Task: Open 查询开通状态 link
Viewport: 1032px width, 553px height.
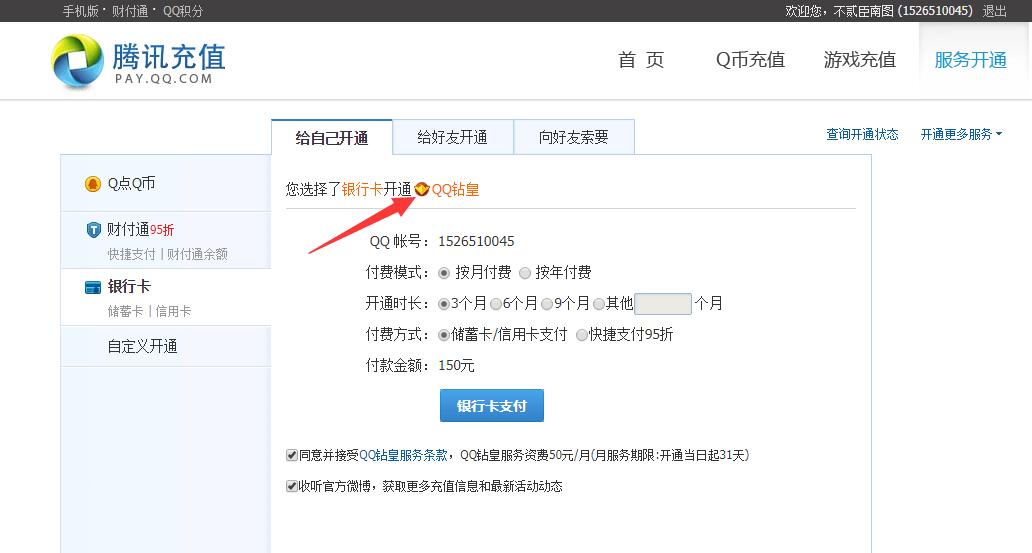Action: [x=862, y=134]
